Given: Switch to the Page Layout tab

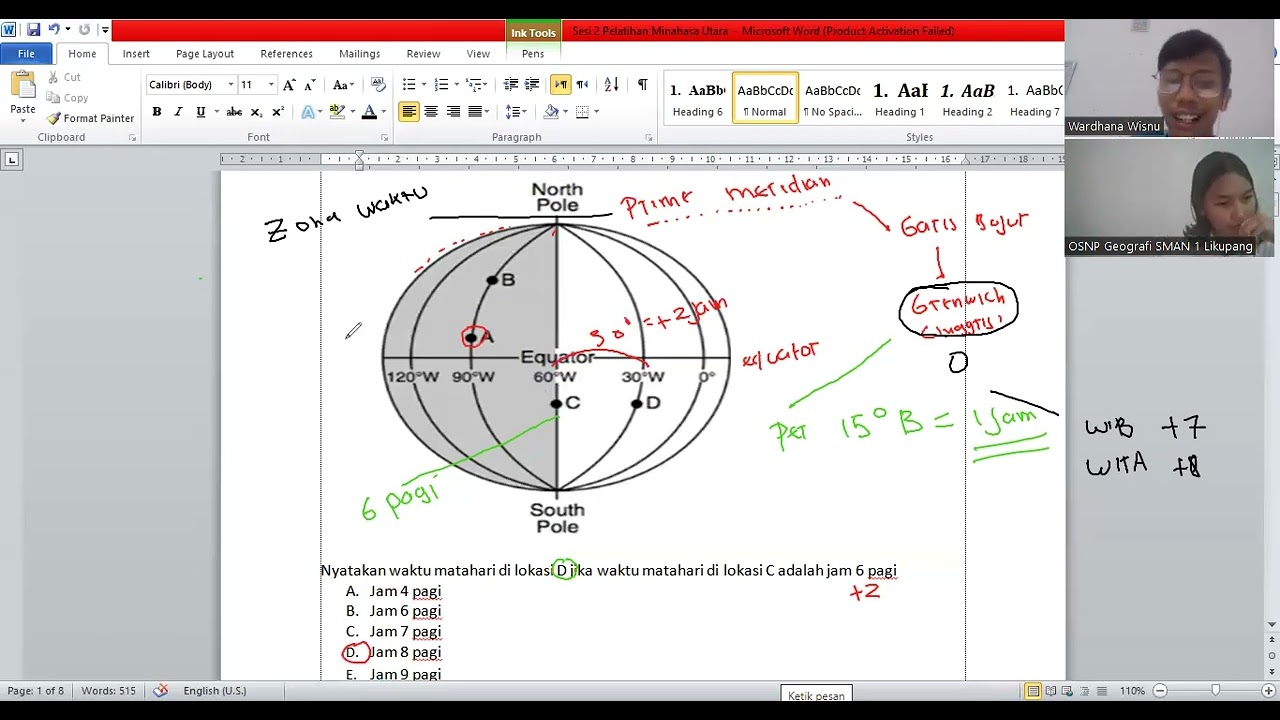Looking at the screenshot, I should pyautogui.click(x=205, y=54).
